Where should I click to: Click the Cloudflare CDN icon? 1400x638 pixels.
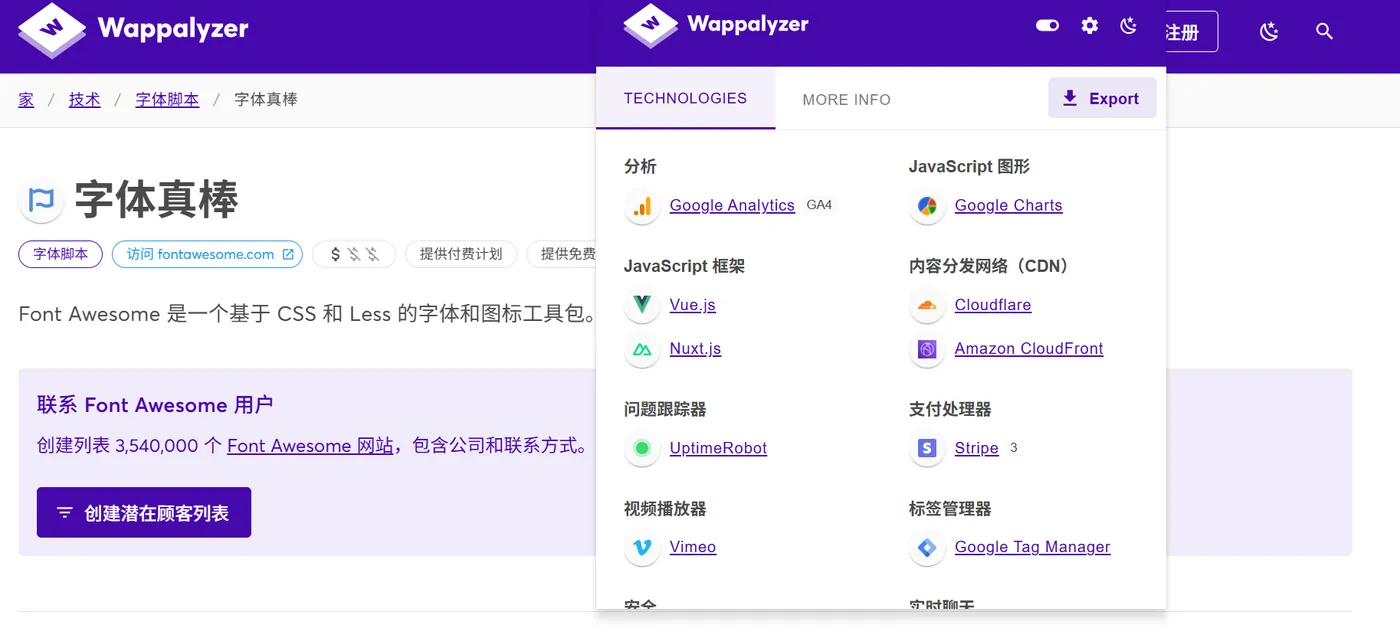pos(926,305)
